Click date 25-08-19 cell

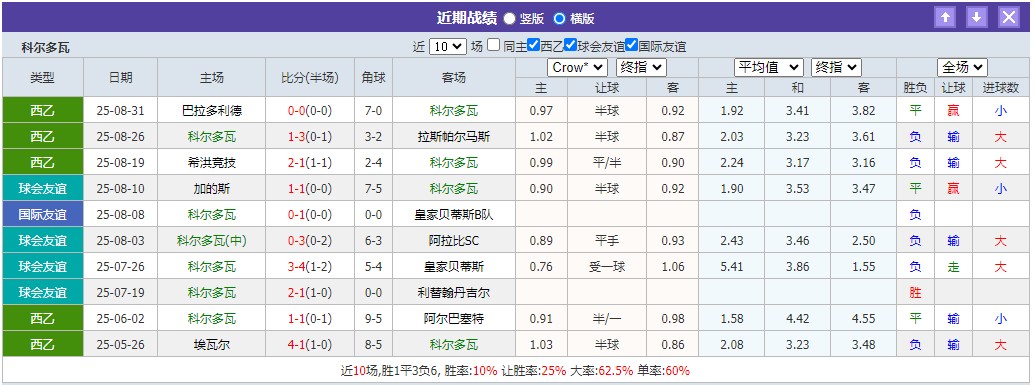pos(121,162)
